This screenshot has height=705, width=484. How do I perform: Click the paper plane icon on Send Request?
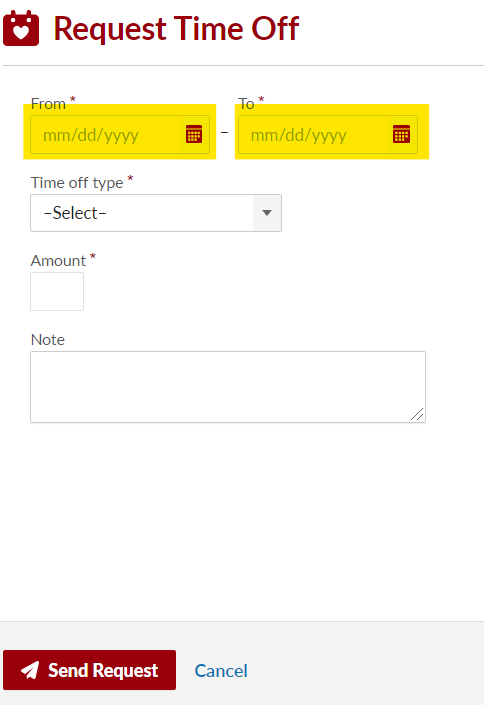point(30,670)
